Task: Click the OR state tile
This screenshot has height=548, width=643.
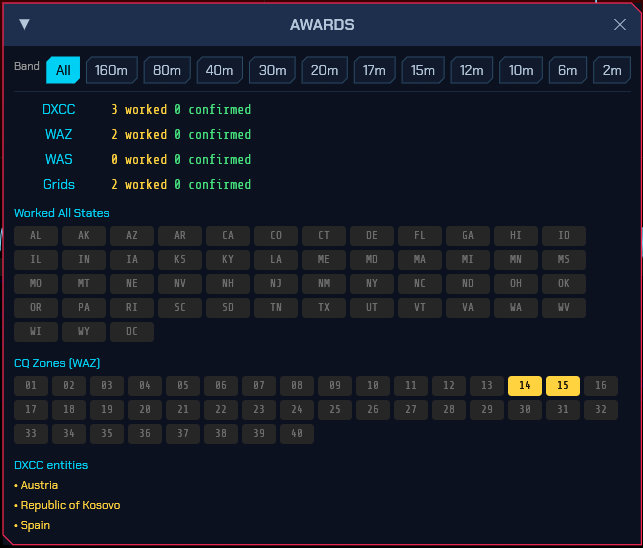Action: (x=36, y=307)
